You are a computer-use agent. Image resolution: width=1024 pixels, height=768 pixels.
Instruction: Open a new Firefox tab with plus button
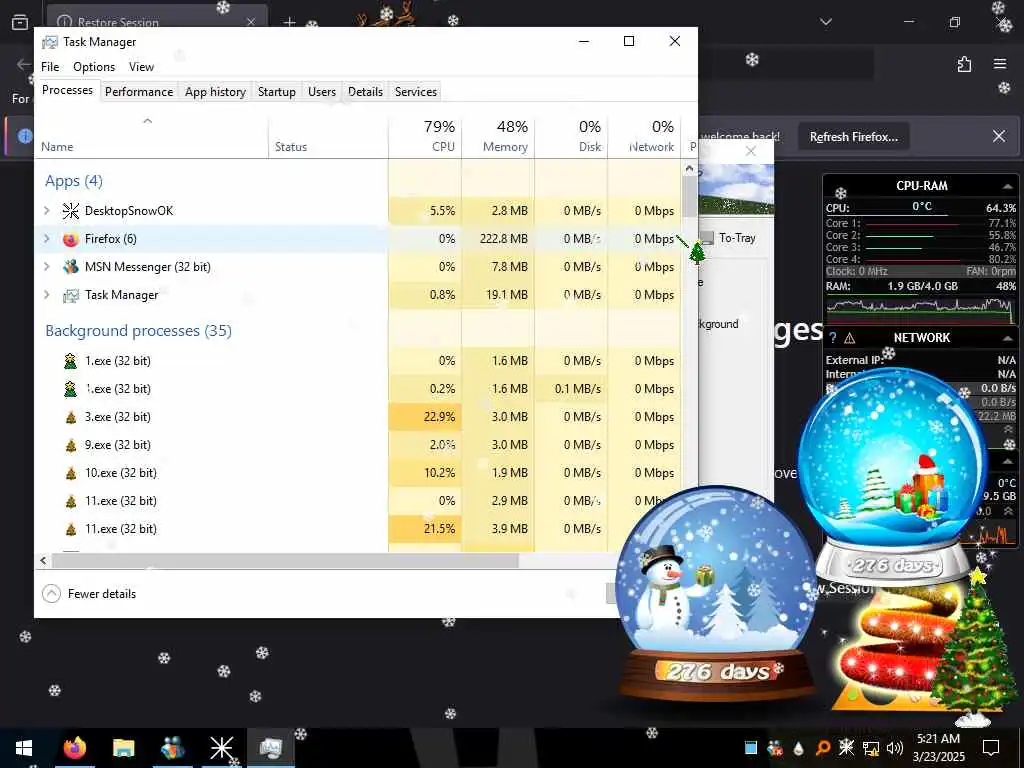[x=289, y=22]
